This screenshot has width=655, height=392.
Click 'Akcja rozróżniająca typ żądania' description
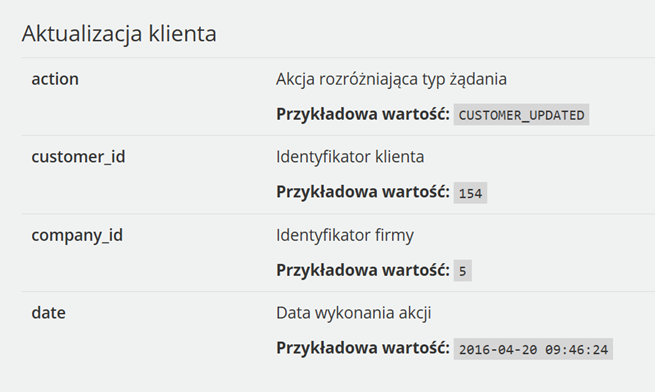(391, 79)
